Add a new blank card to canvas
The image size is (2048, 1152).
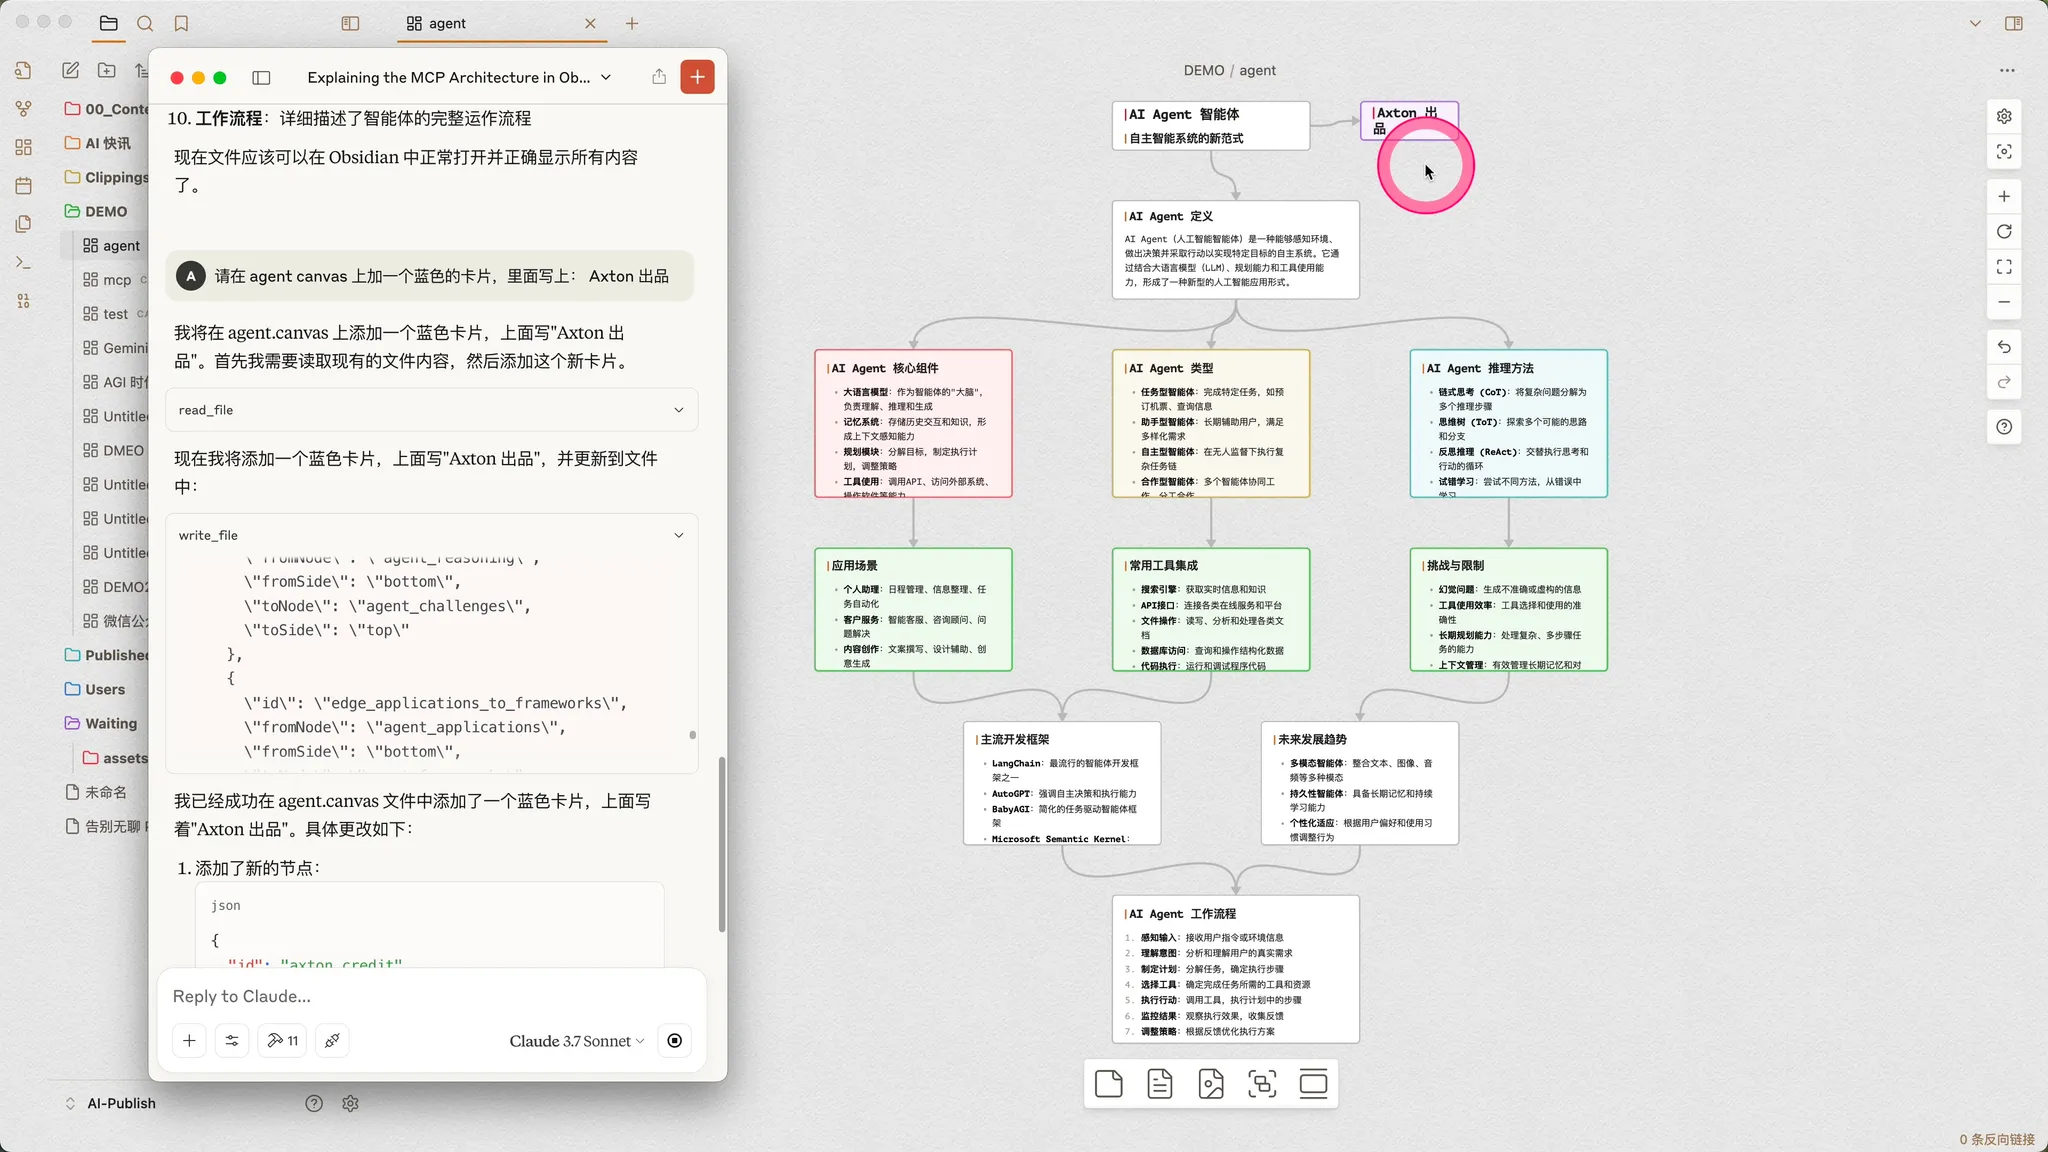(x=1108, y=1084)
